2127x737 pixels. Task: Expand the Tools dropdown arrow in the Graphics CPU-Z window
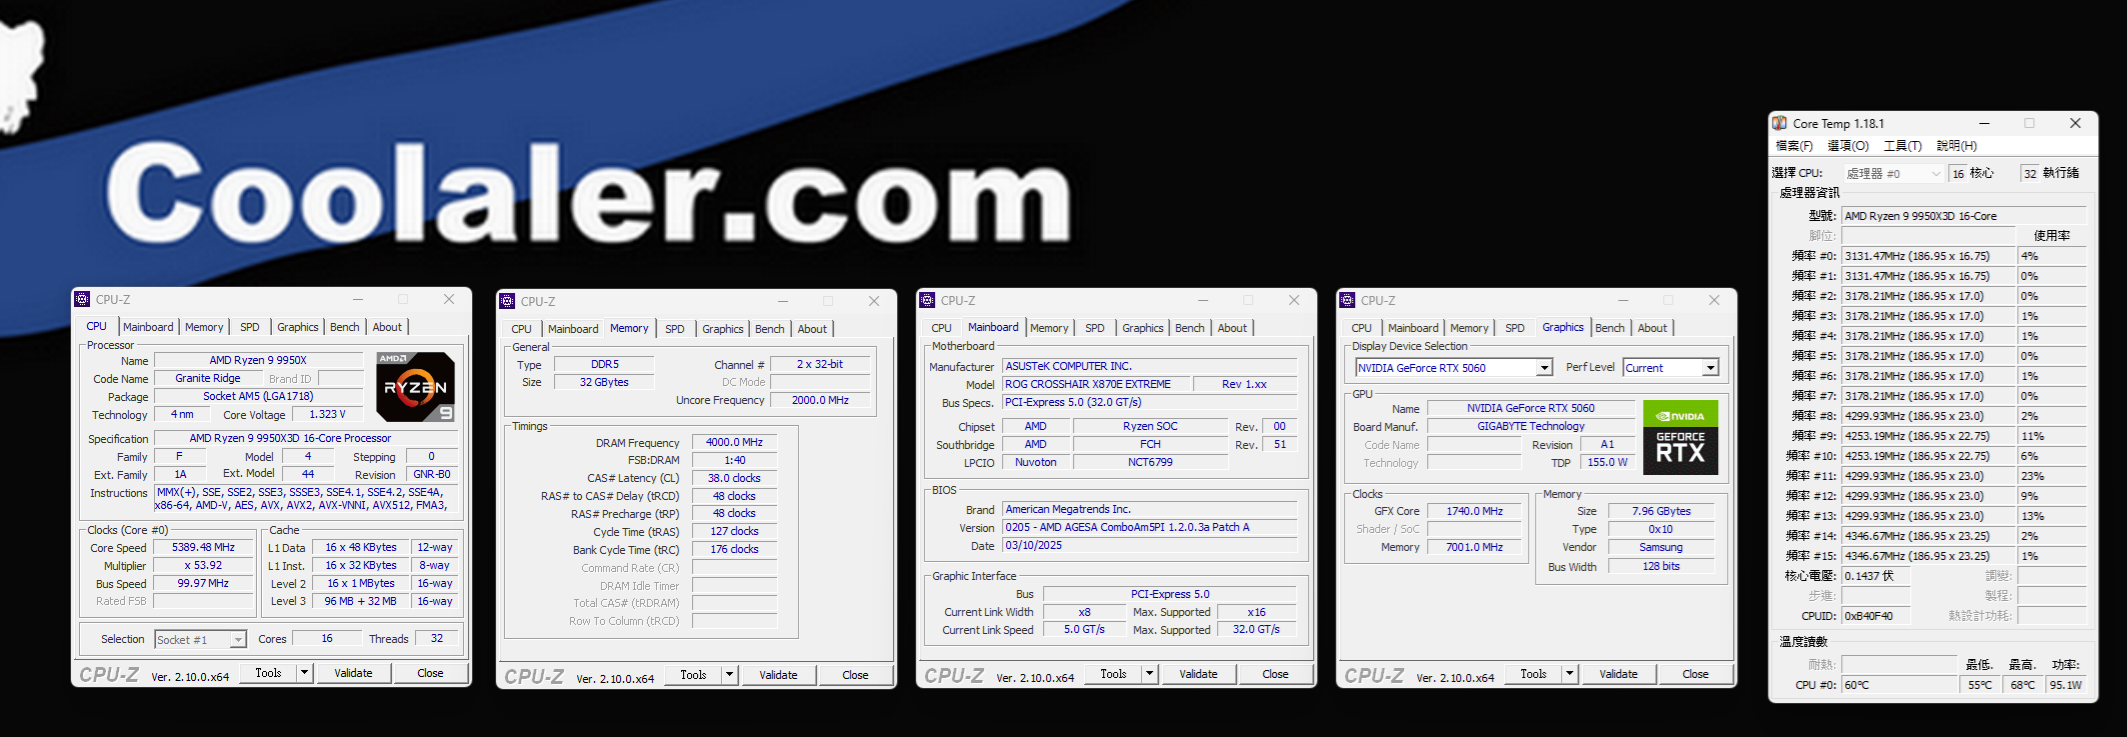1570,674
